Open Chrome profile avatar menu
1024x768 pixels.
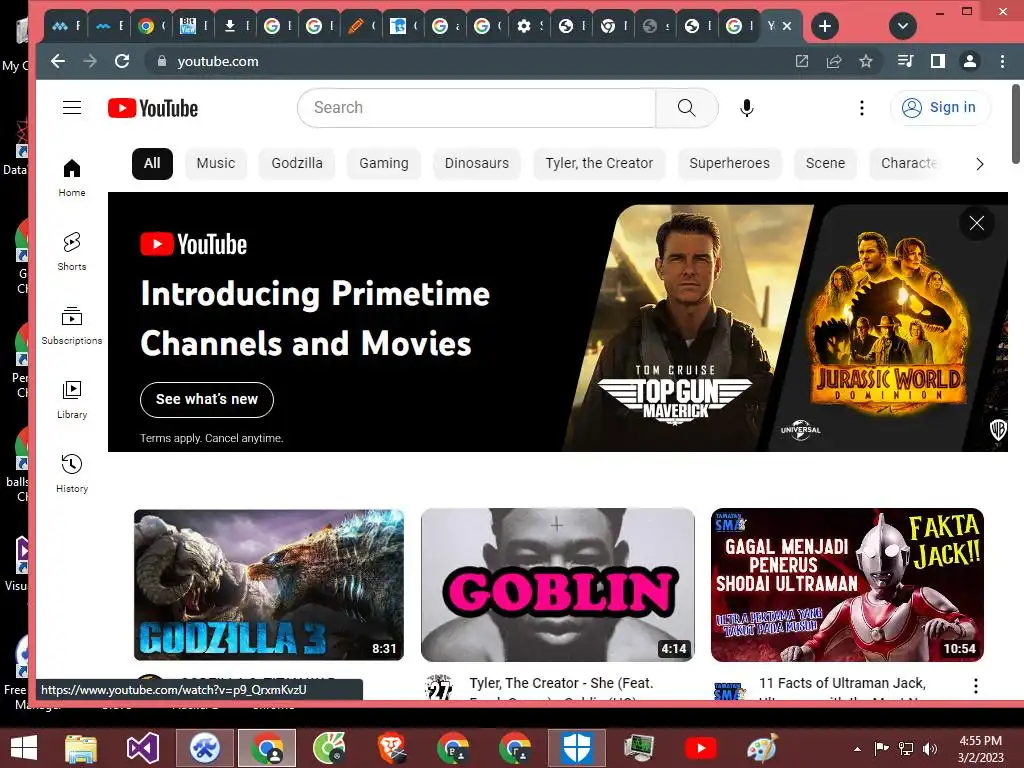970,61
